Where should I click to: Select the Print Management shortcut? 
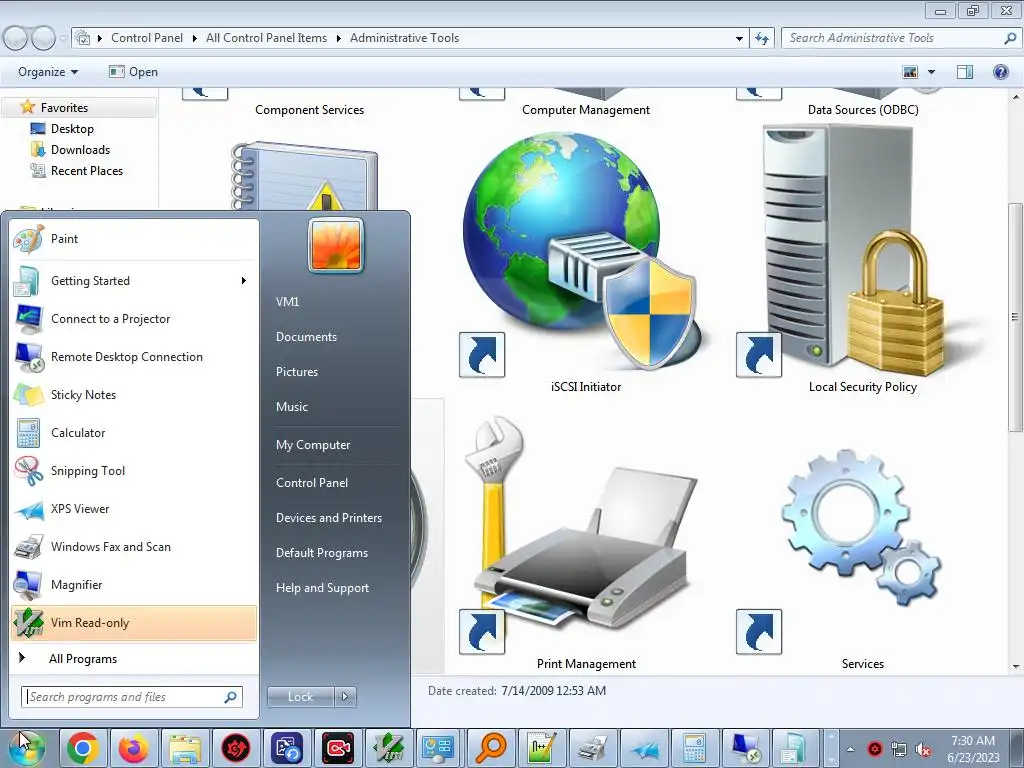coord(586,542)
